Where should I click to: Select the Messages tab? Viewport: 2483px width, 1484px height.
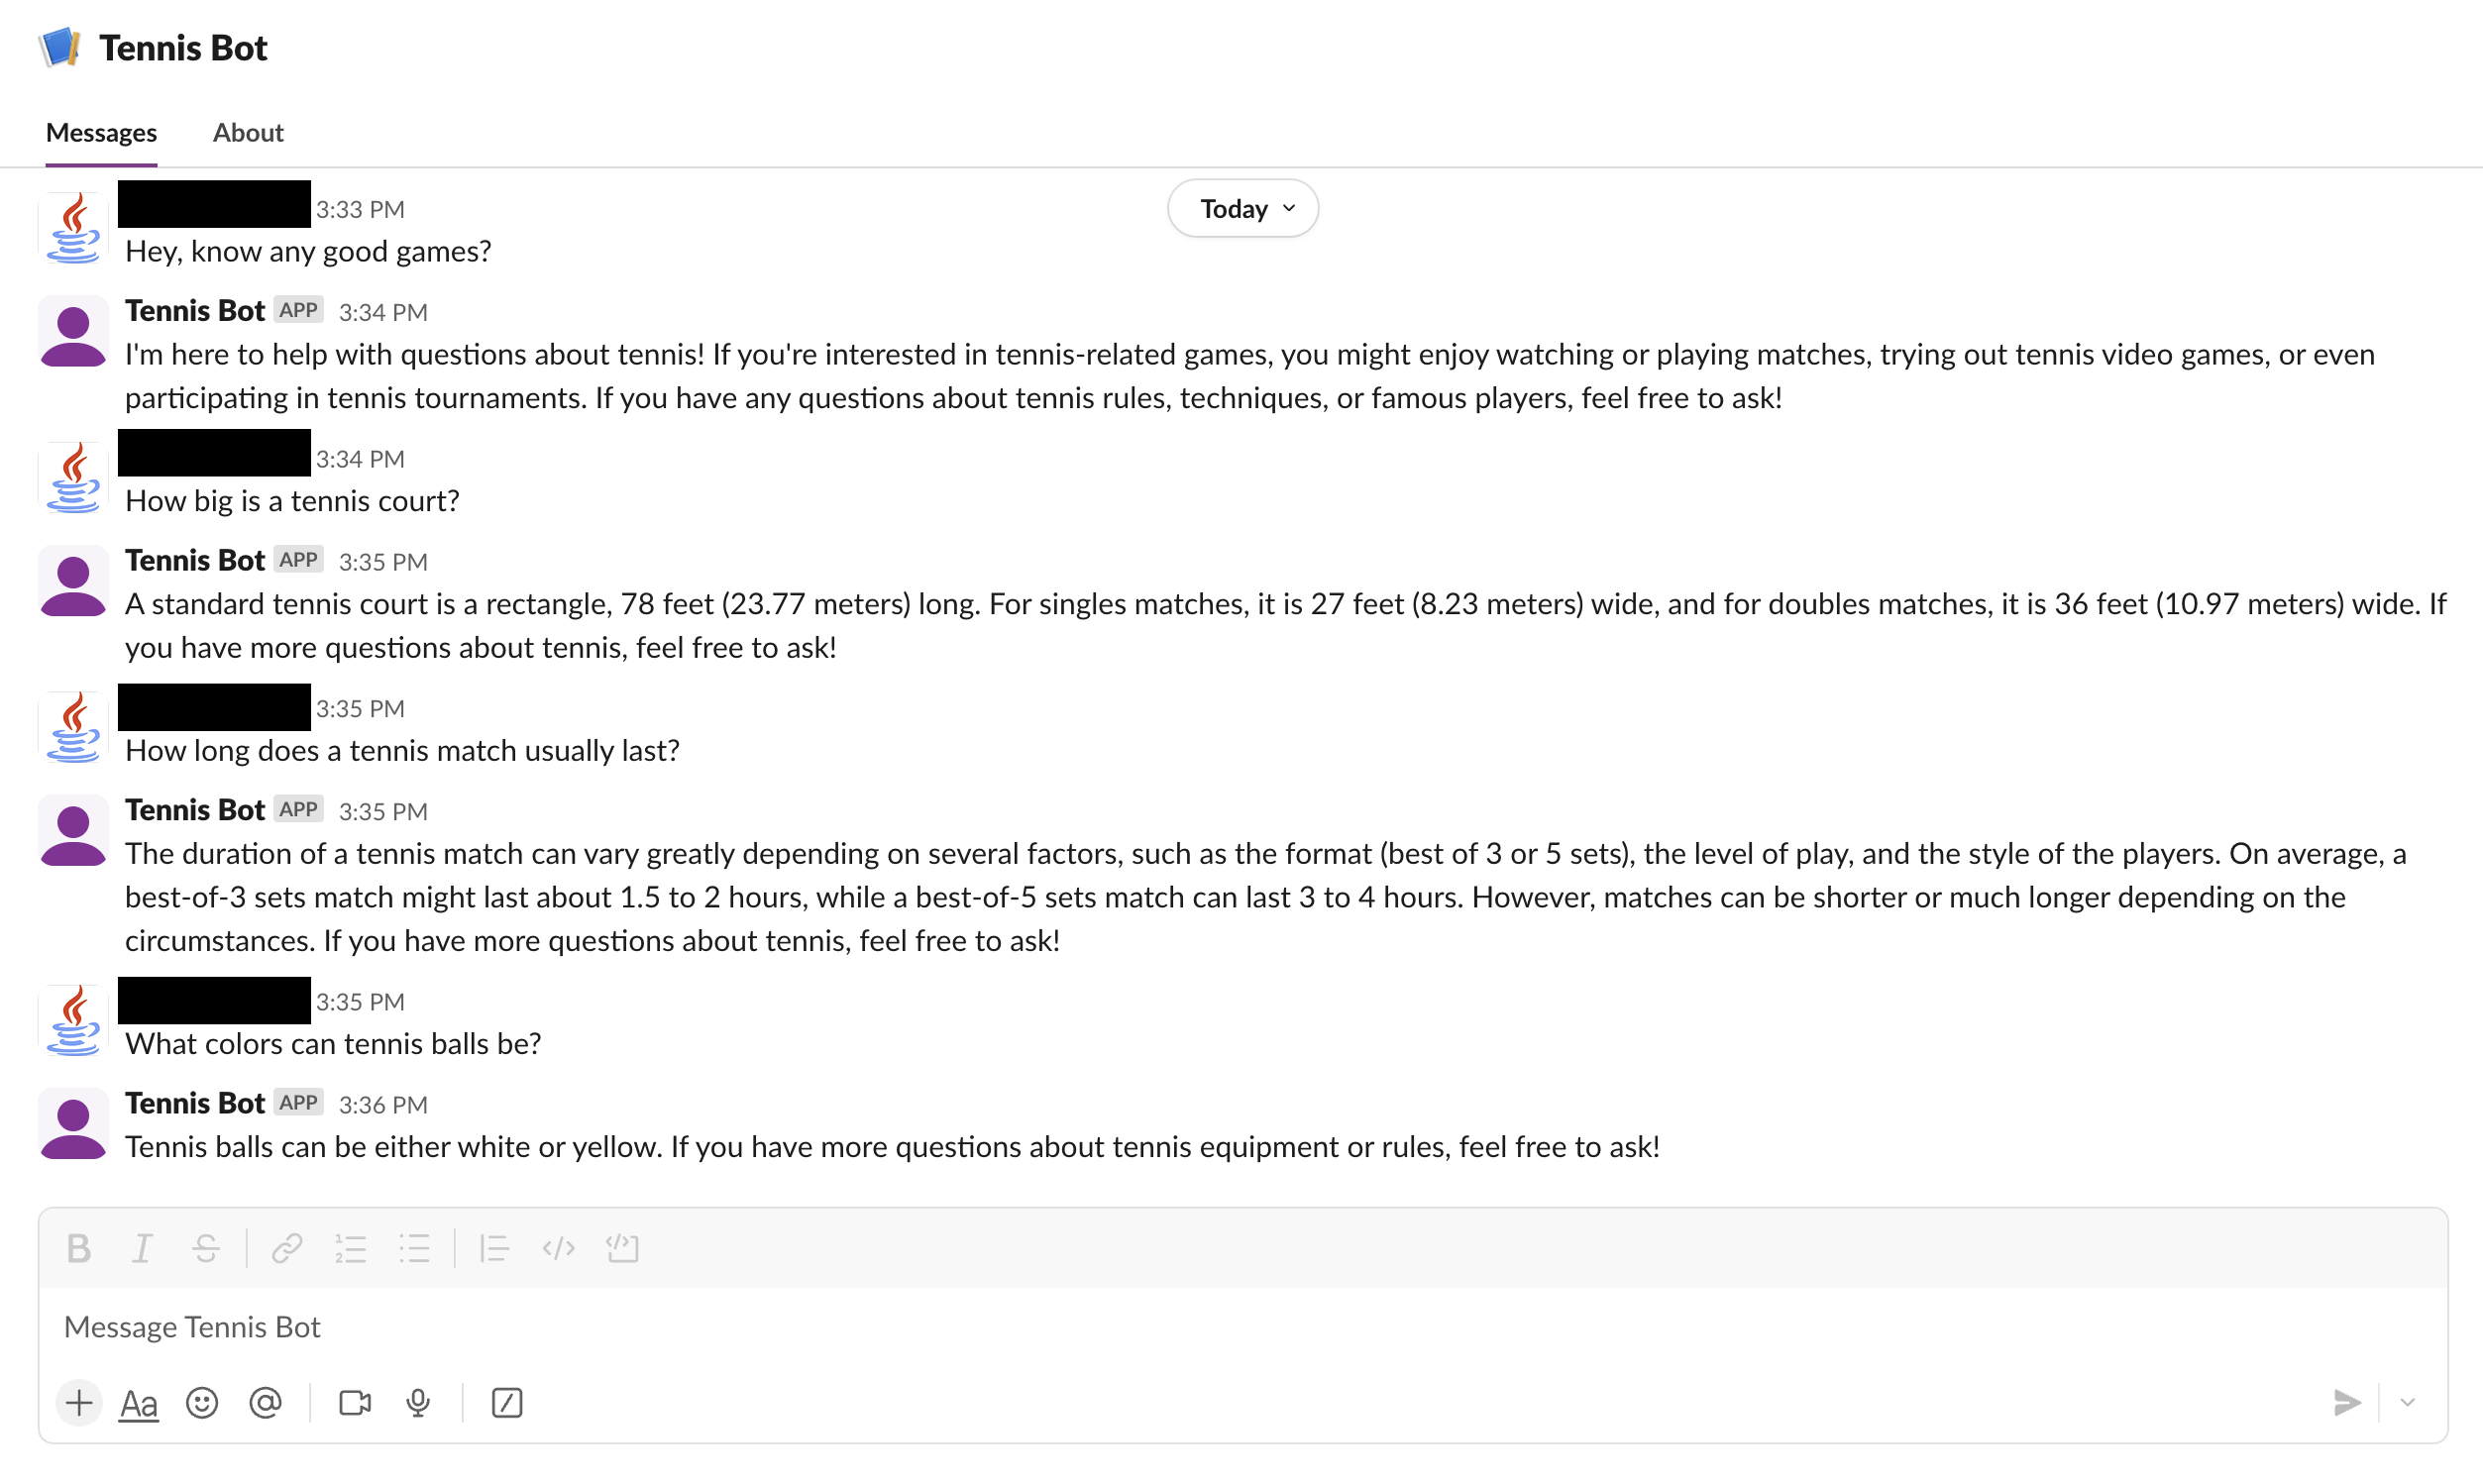[x=101, y=132]
